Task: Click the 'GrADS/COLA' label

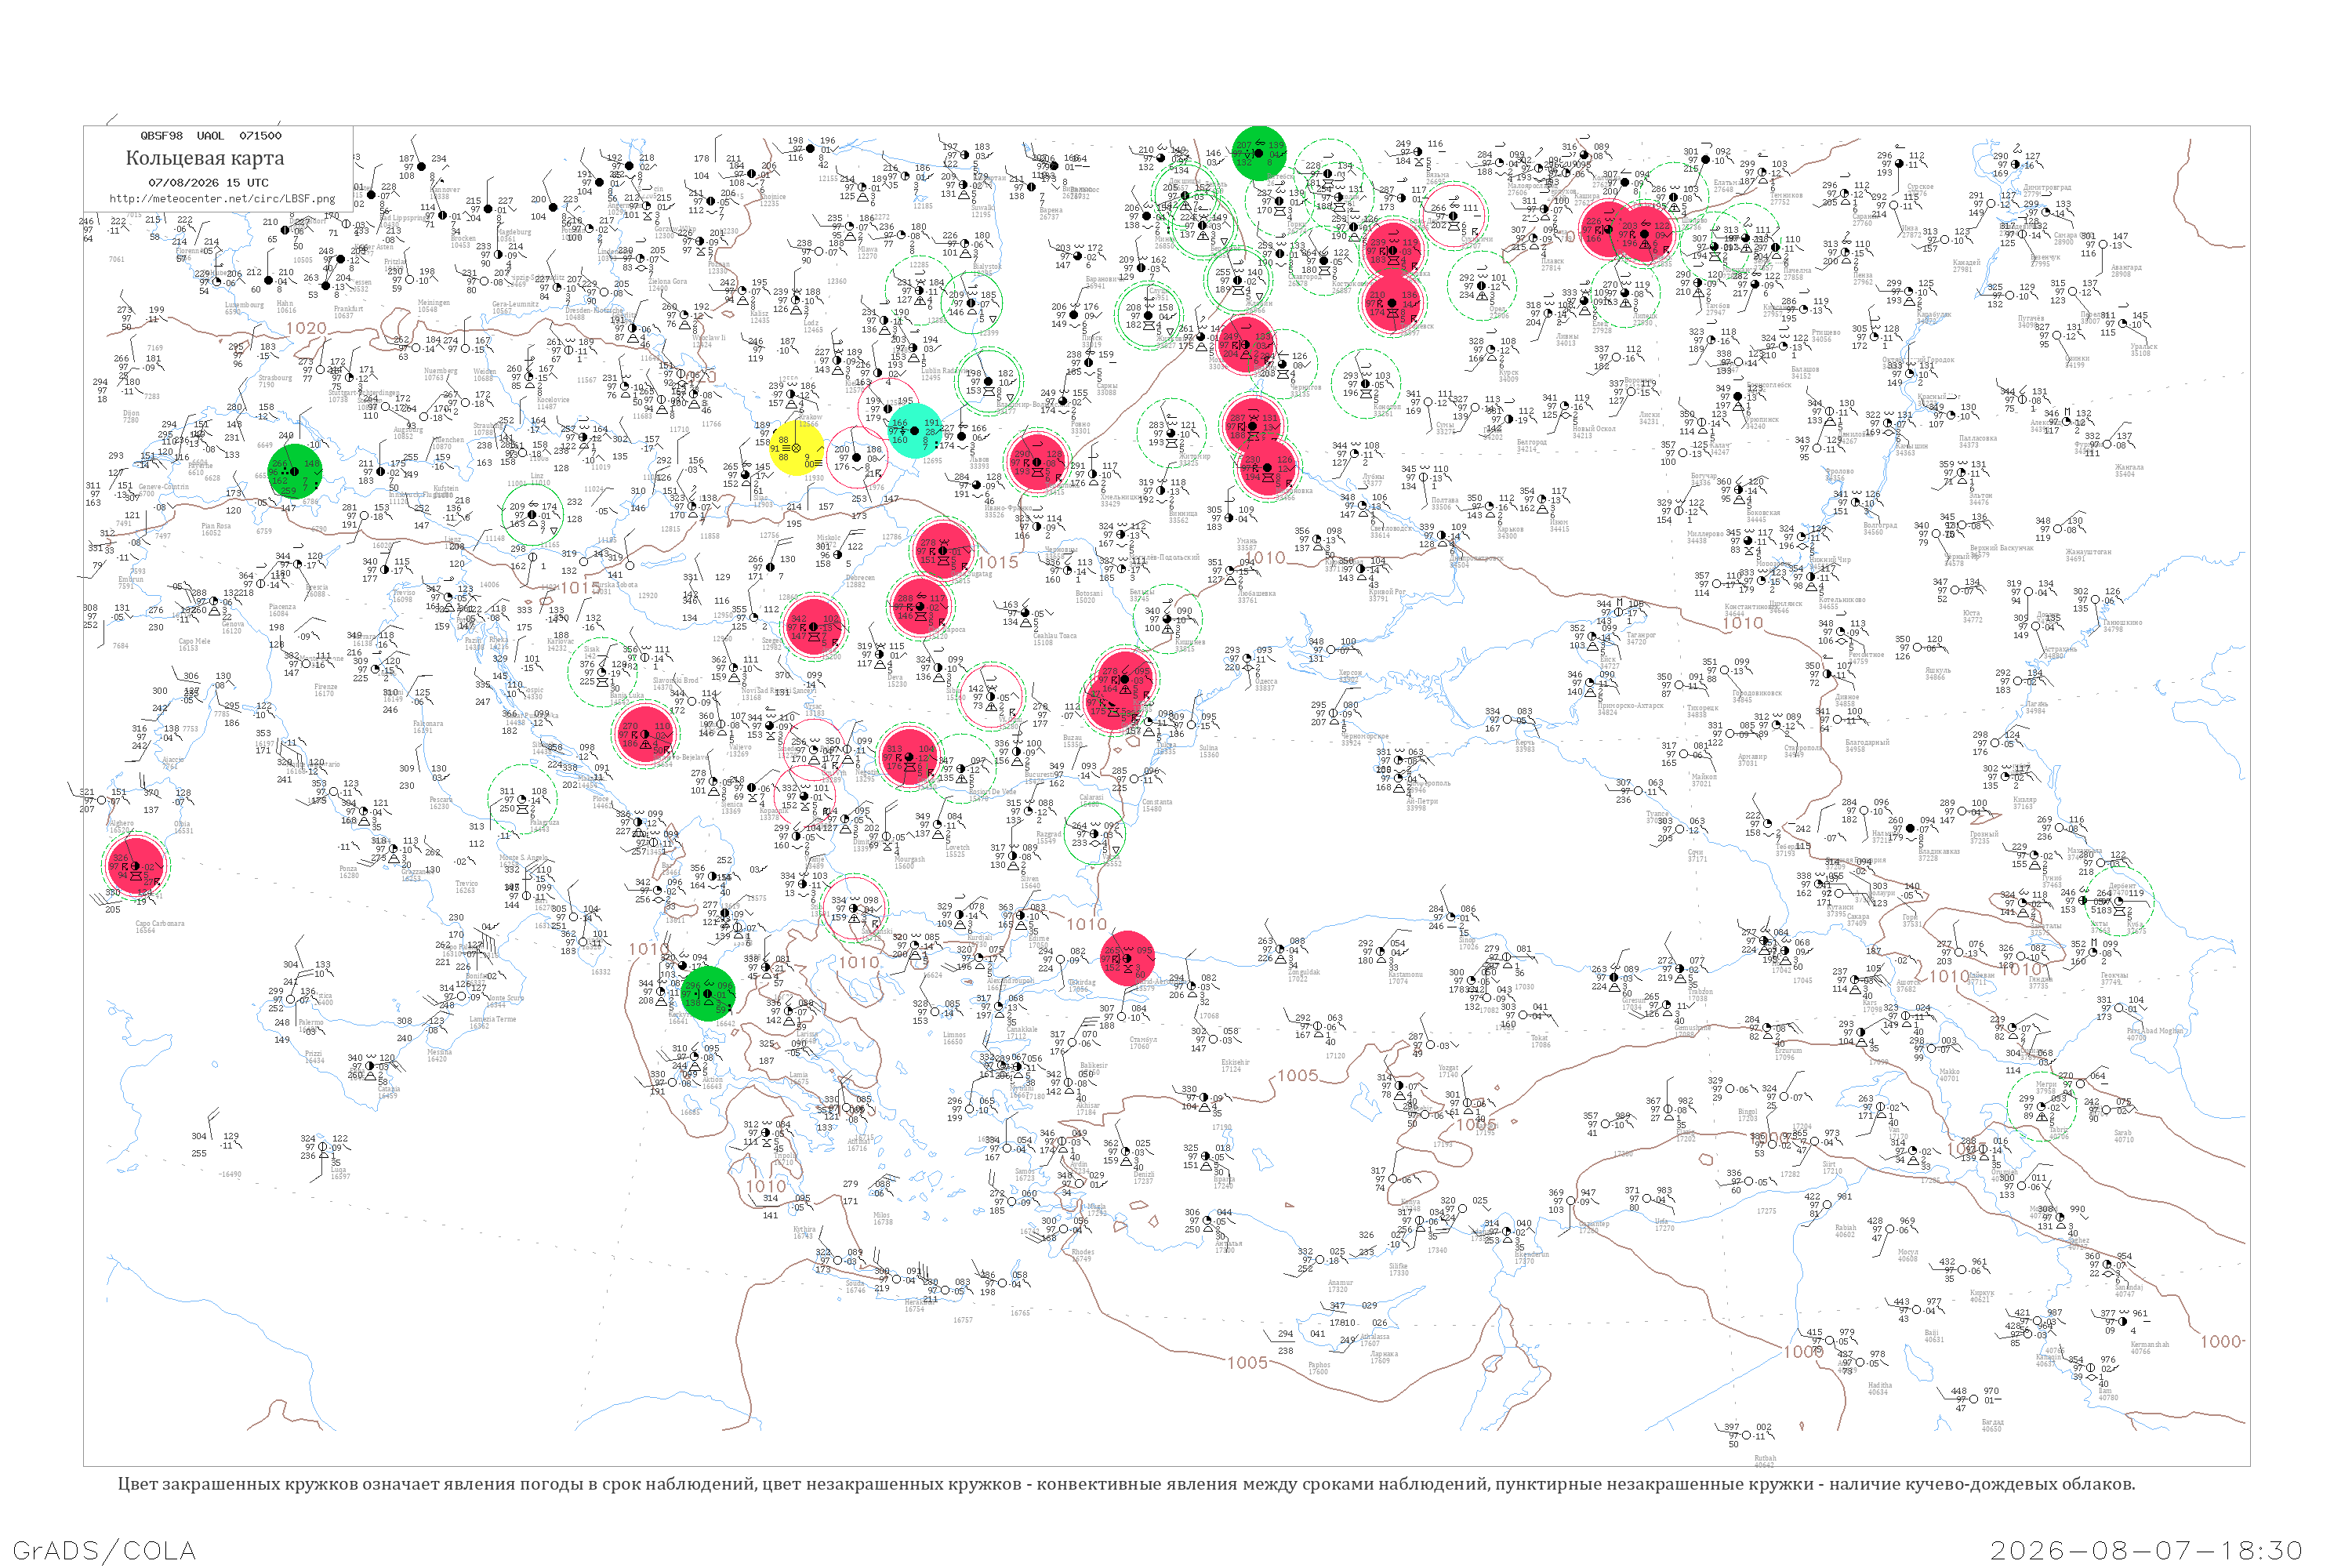Action: pos(104,1550)
